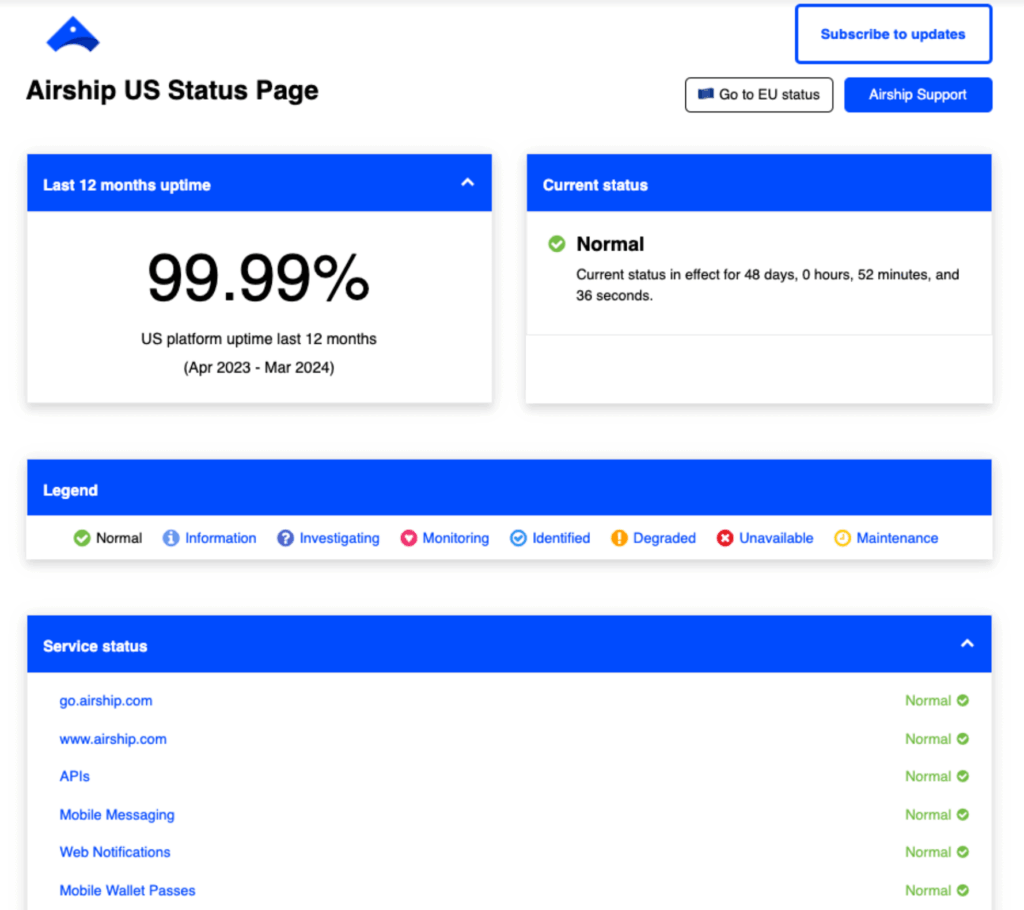Click the Mobile Wallet Passes status checkmark

pos(963,890)
